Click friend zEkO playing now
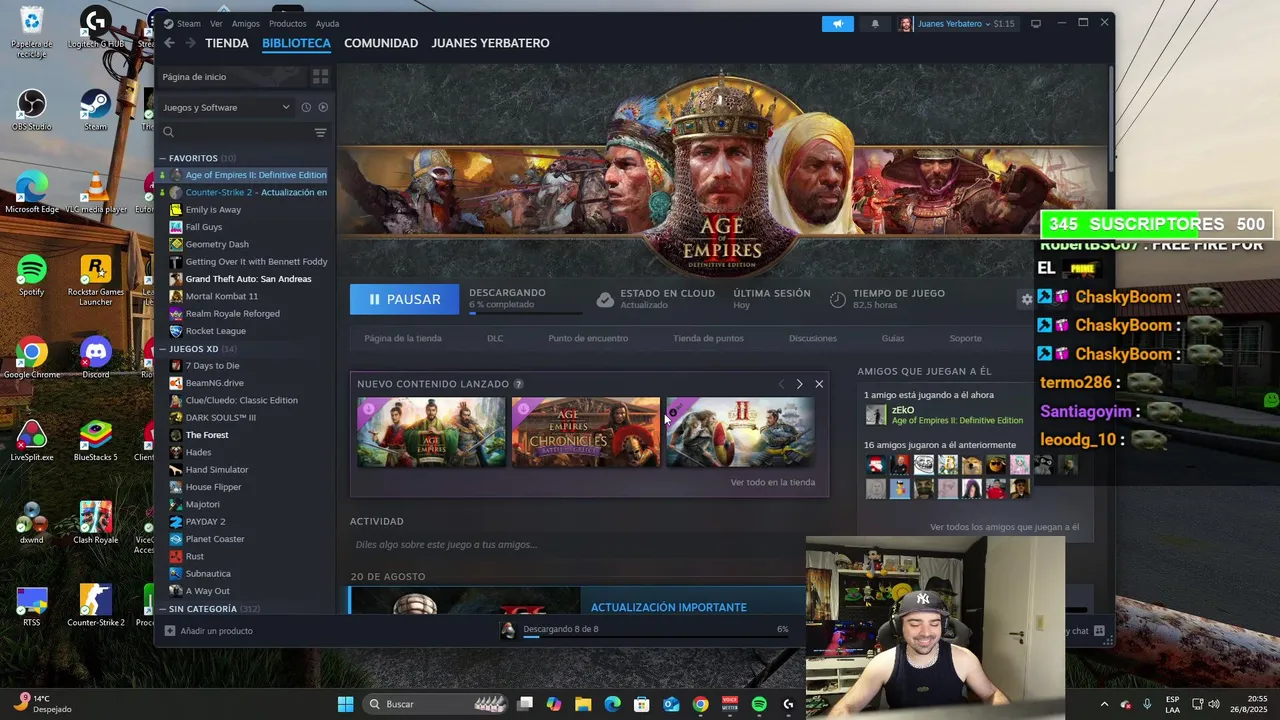Image resolution: width=1280 pixels, height=720 pixels. click(x=945, y=415)
